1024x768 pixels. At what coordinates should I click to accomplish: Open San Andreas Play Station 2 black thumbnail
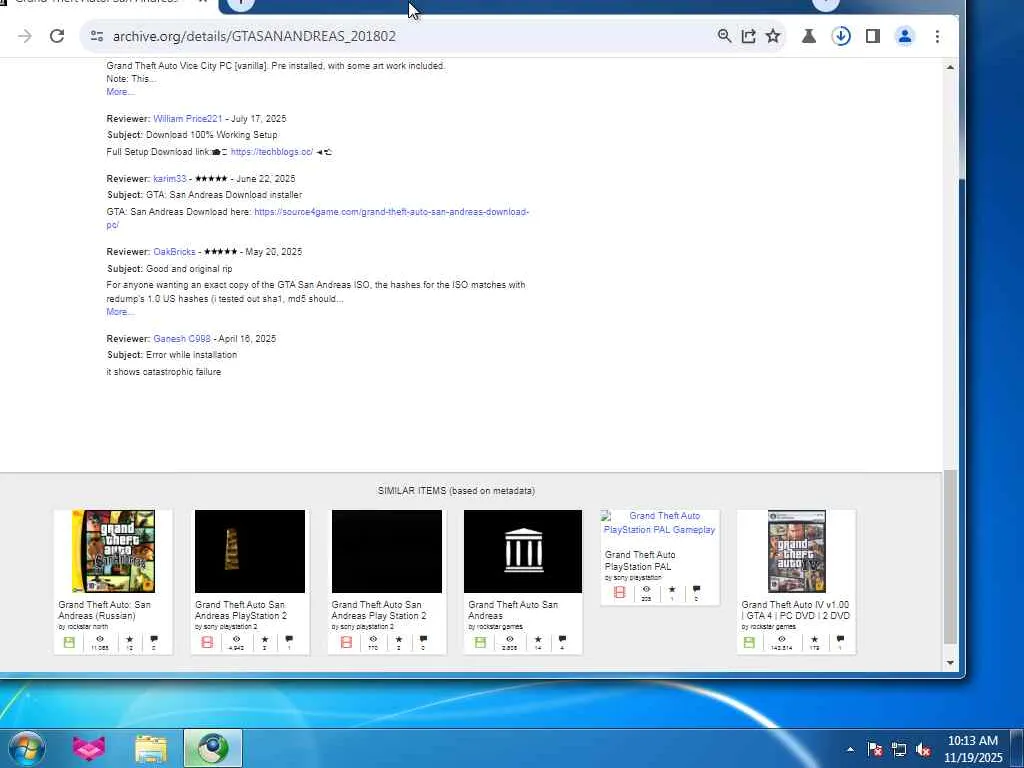[x=387, y=551]
